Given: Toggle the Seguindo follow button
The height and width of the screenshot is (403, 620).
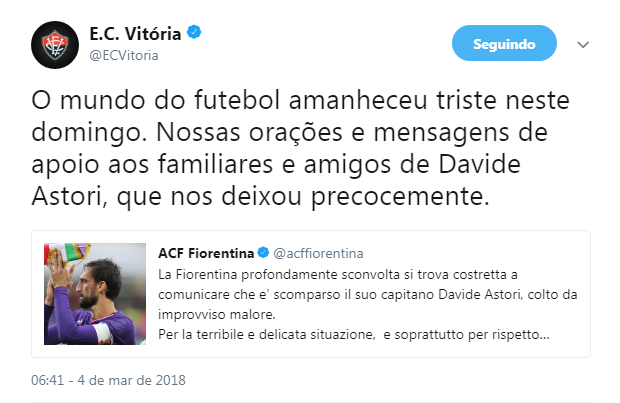Looking at the screenshot, I should [x=504, y=44].
